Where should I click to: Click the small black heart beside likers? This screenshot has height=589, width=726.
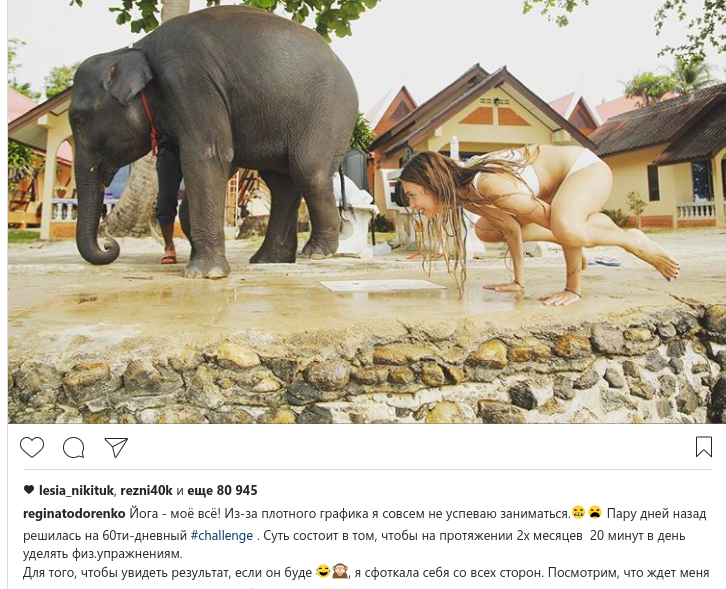tap(29, 489)
